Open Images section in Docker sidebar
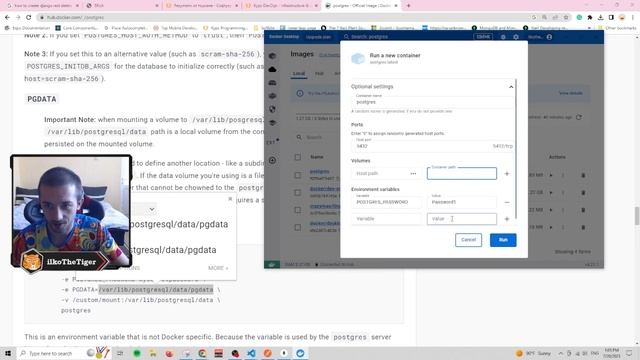 coord(272,69)
